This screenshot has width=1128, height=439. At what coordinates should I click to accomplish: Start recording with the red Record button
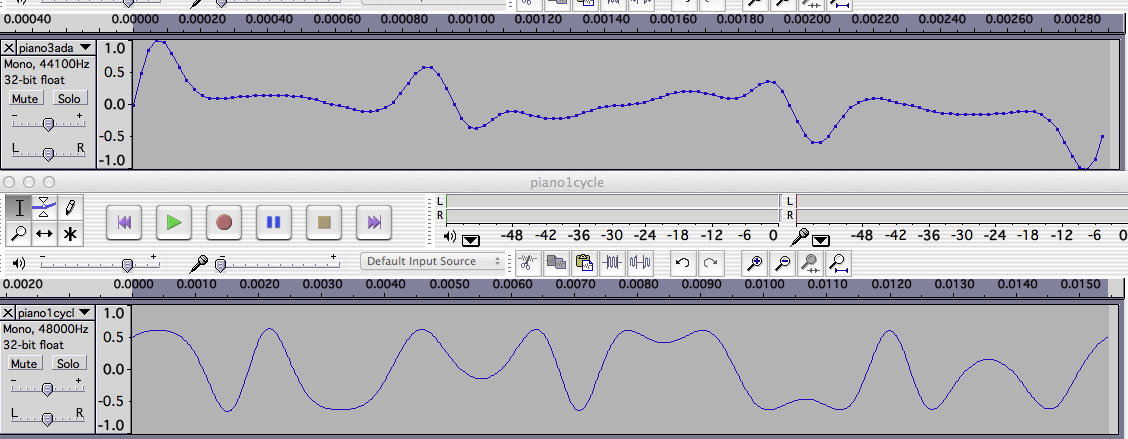(x=224, y=222)
